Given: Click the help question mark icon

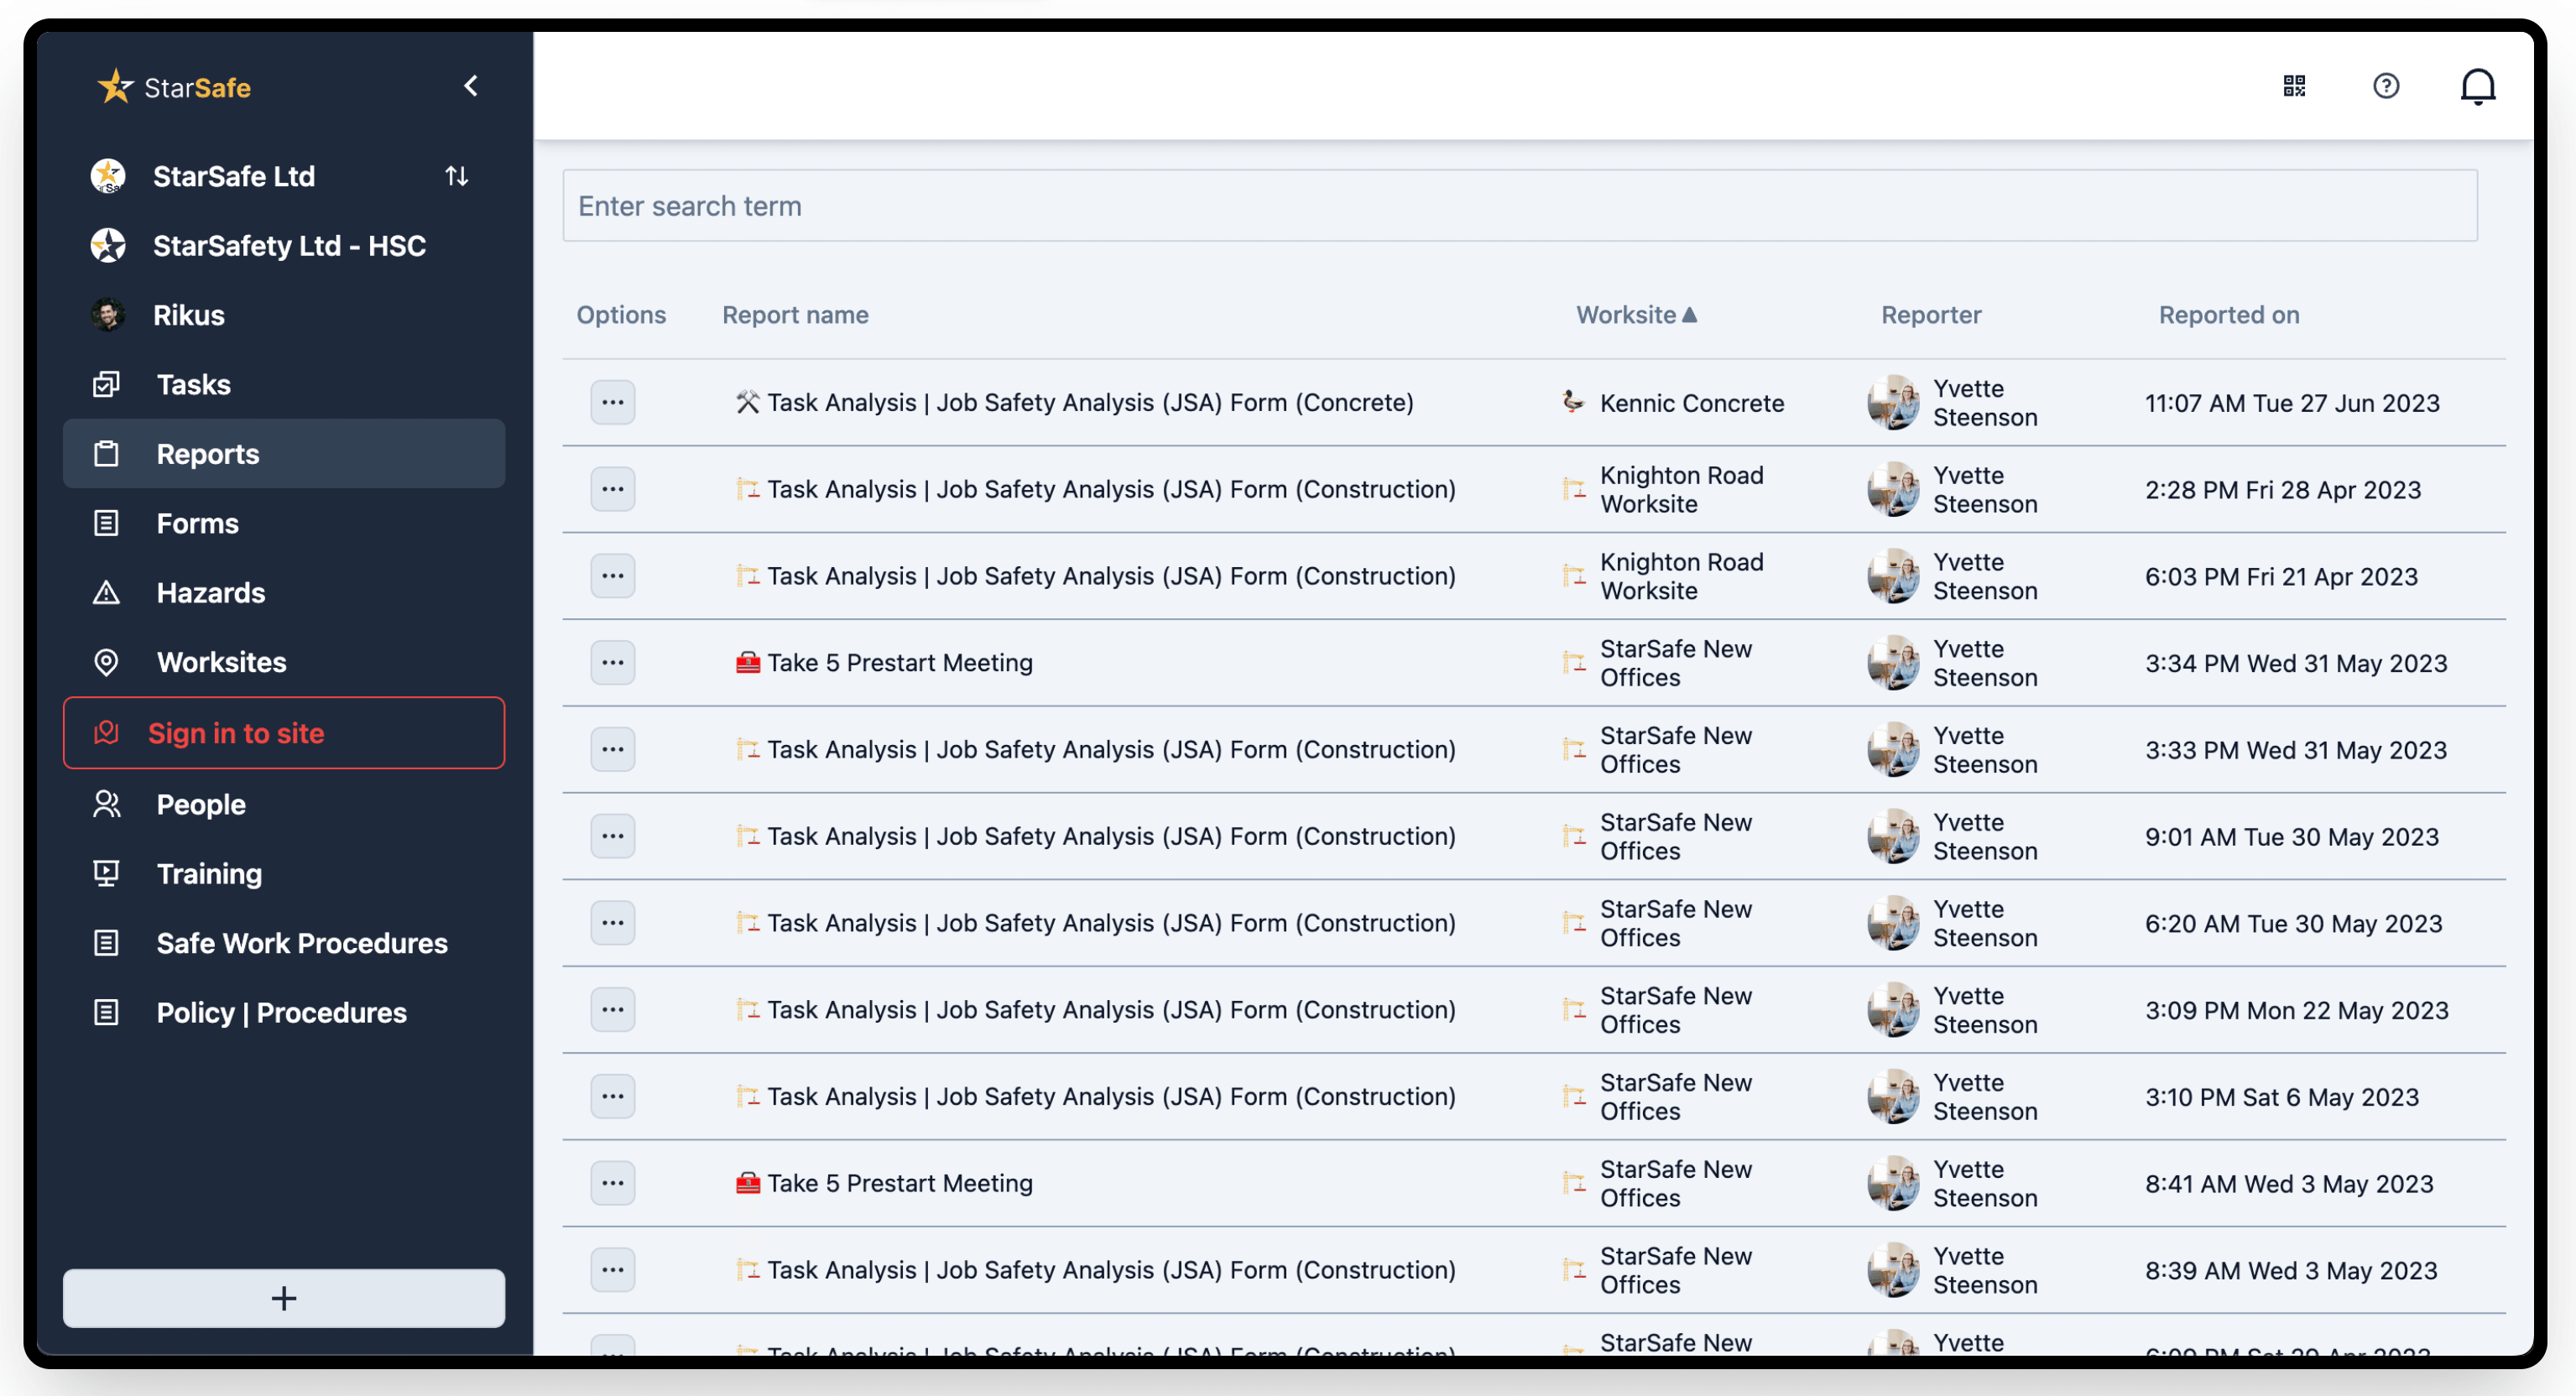Looking at the screenshot, I should tap(2386, 86).
